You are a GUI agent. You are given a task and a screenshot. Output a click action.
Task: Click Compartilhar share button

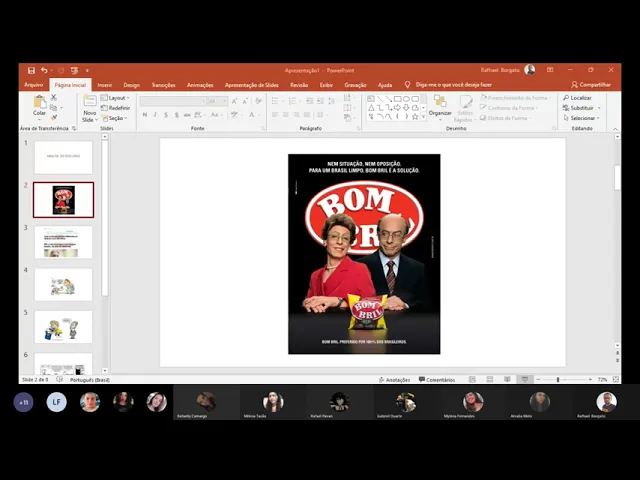click(591, 84)
